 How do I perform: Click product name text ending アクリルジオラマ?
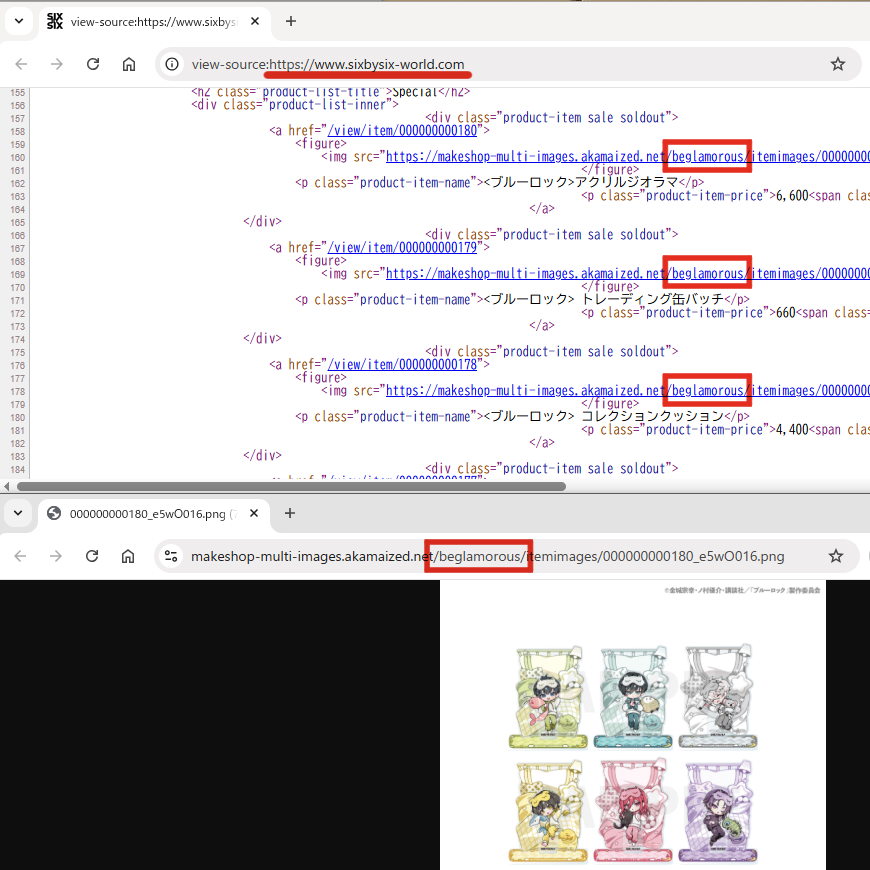point(581,183)
